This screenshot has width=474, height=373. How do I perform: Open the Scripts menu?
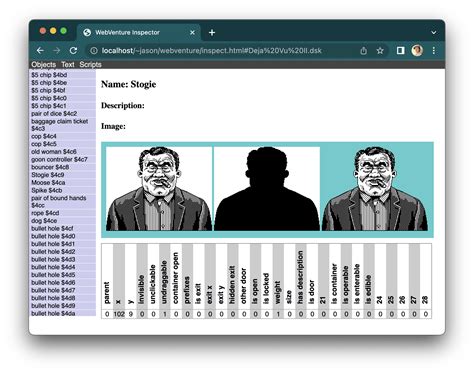click(90, 64)
